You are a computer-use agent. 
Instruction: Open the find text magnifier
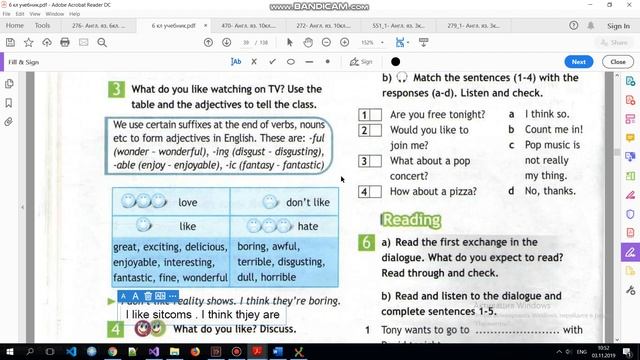pos(102,42)
